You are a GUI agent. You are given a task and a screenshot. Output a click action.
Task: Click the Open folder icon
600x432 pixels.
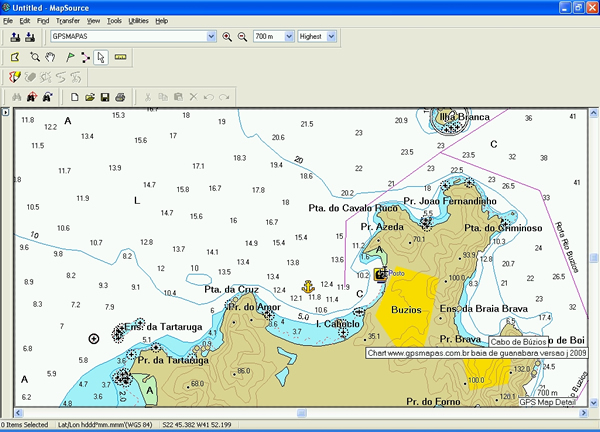90,97
